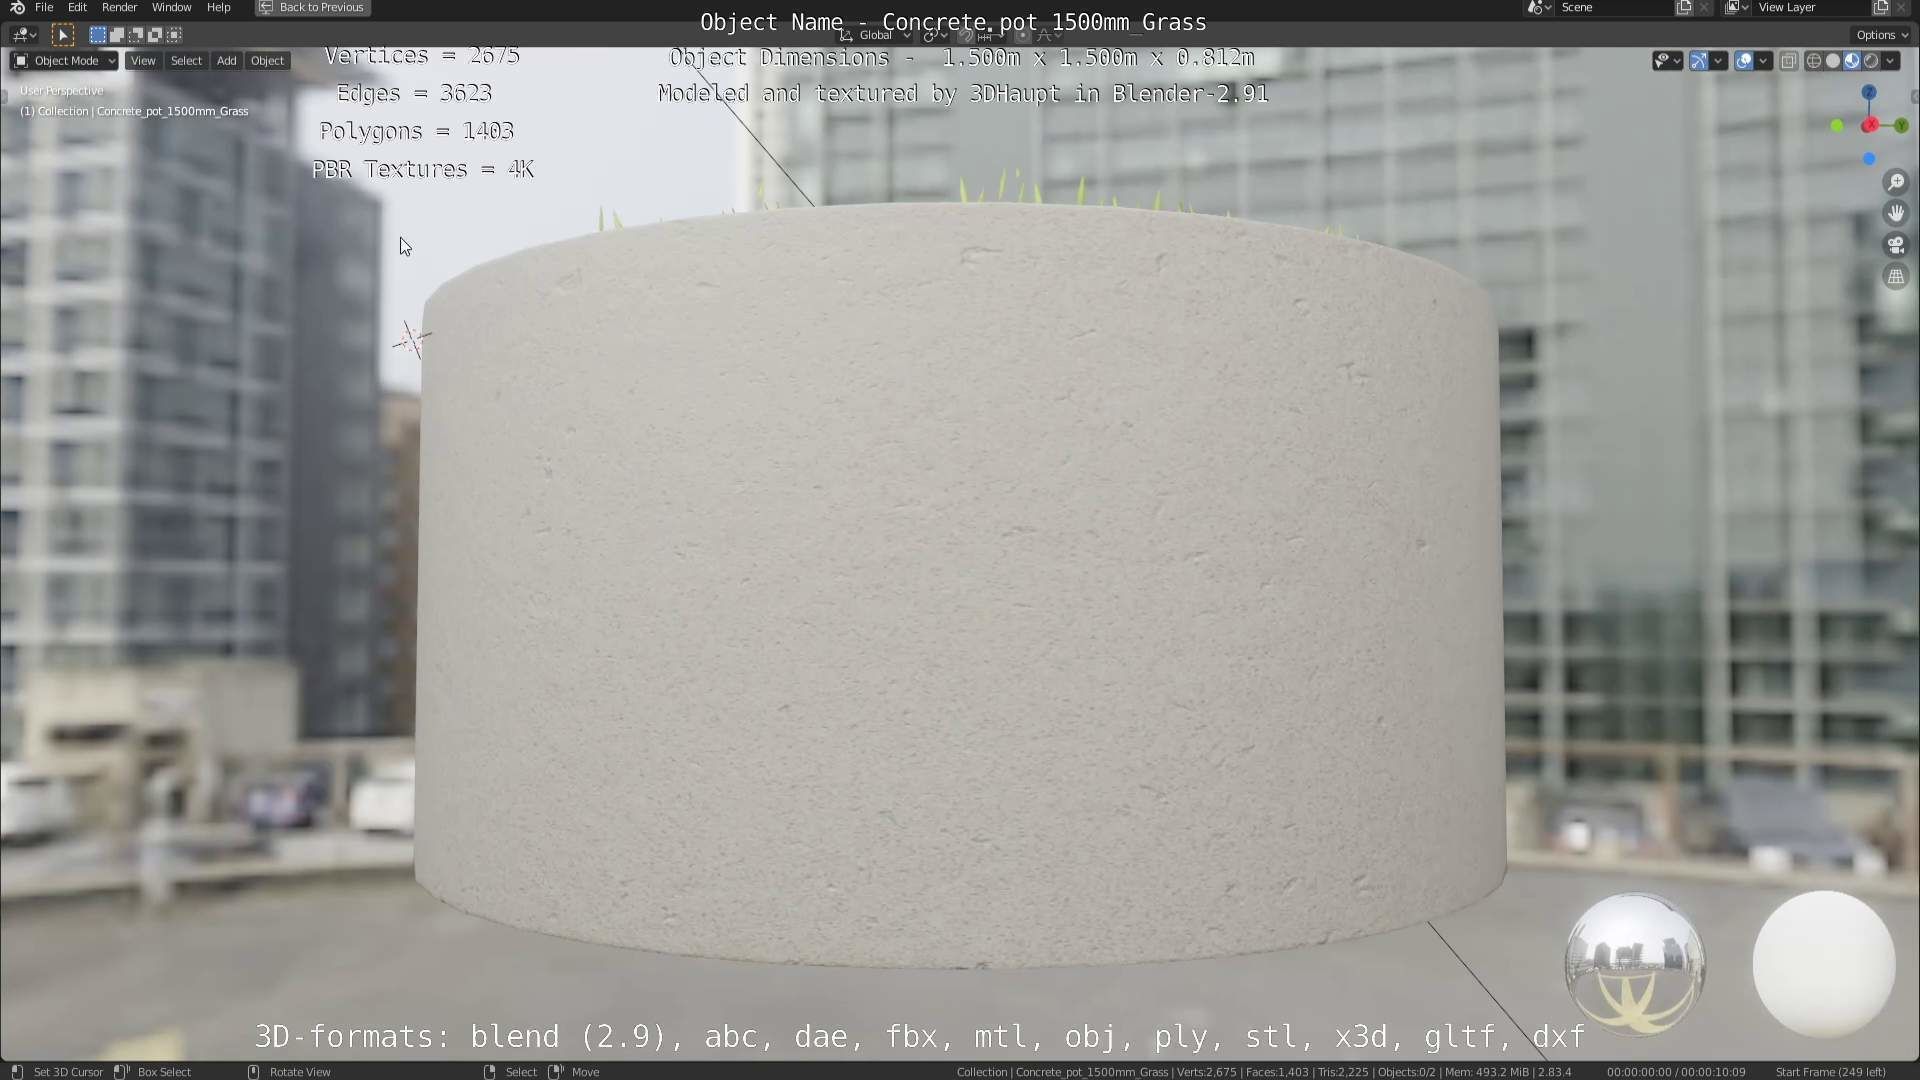Choose the Invert Selection mode icon
The height and width of the screenshot is (1080, 1920).
pos(155,35)
